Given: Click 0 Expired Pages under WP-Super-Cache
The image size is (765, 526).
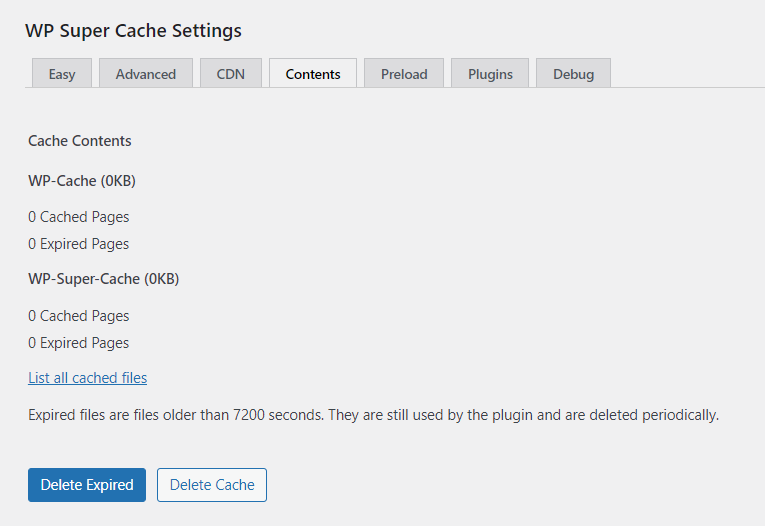Looking at the screenshot, I should 78,343.
